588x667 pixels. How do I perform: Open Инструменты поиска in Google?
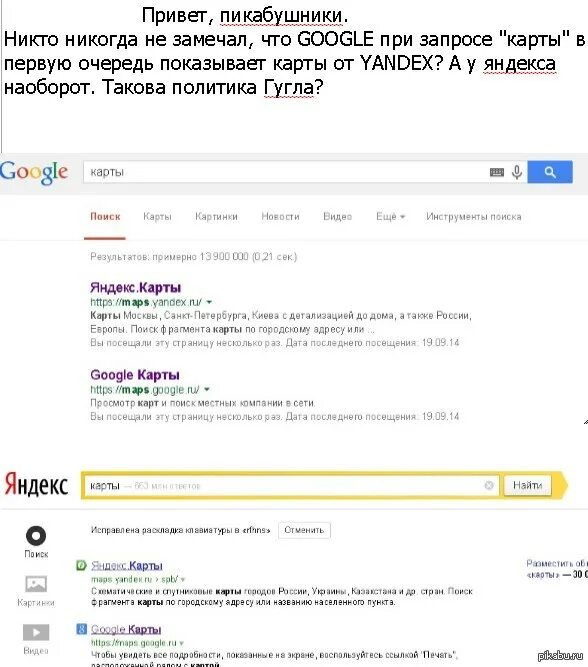[x=474, y=217]
